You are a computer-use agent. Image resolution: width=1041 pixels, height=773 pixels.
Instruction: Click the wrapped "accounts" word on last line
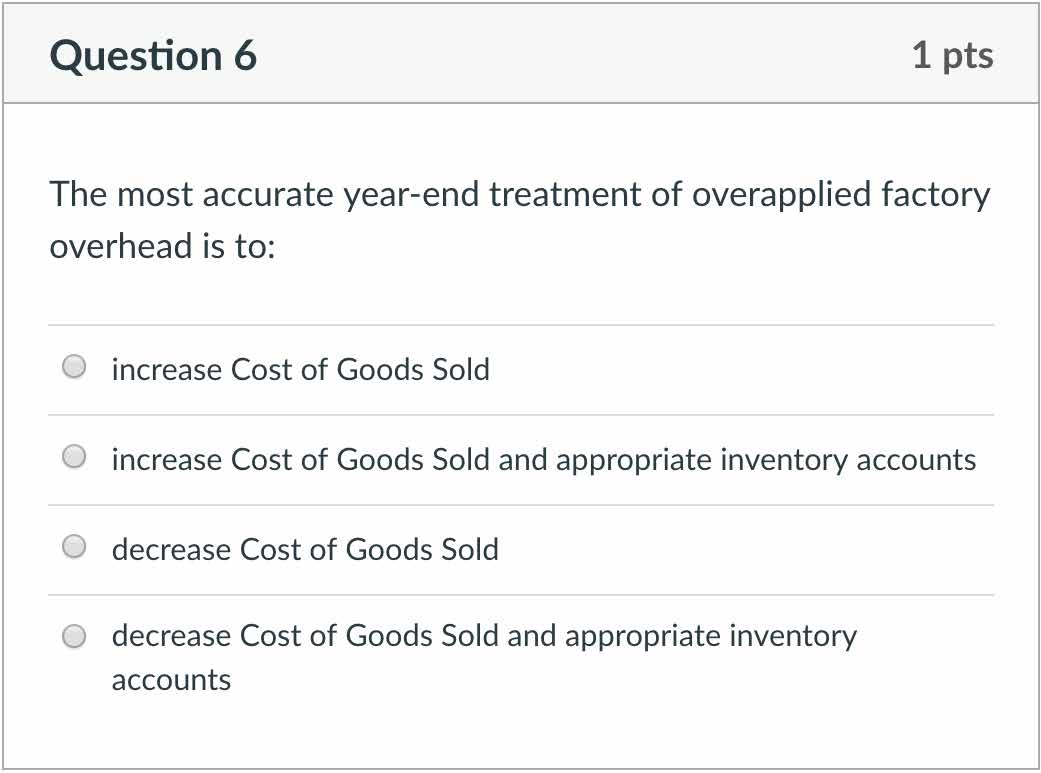click(171, 680)
